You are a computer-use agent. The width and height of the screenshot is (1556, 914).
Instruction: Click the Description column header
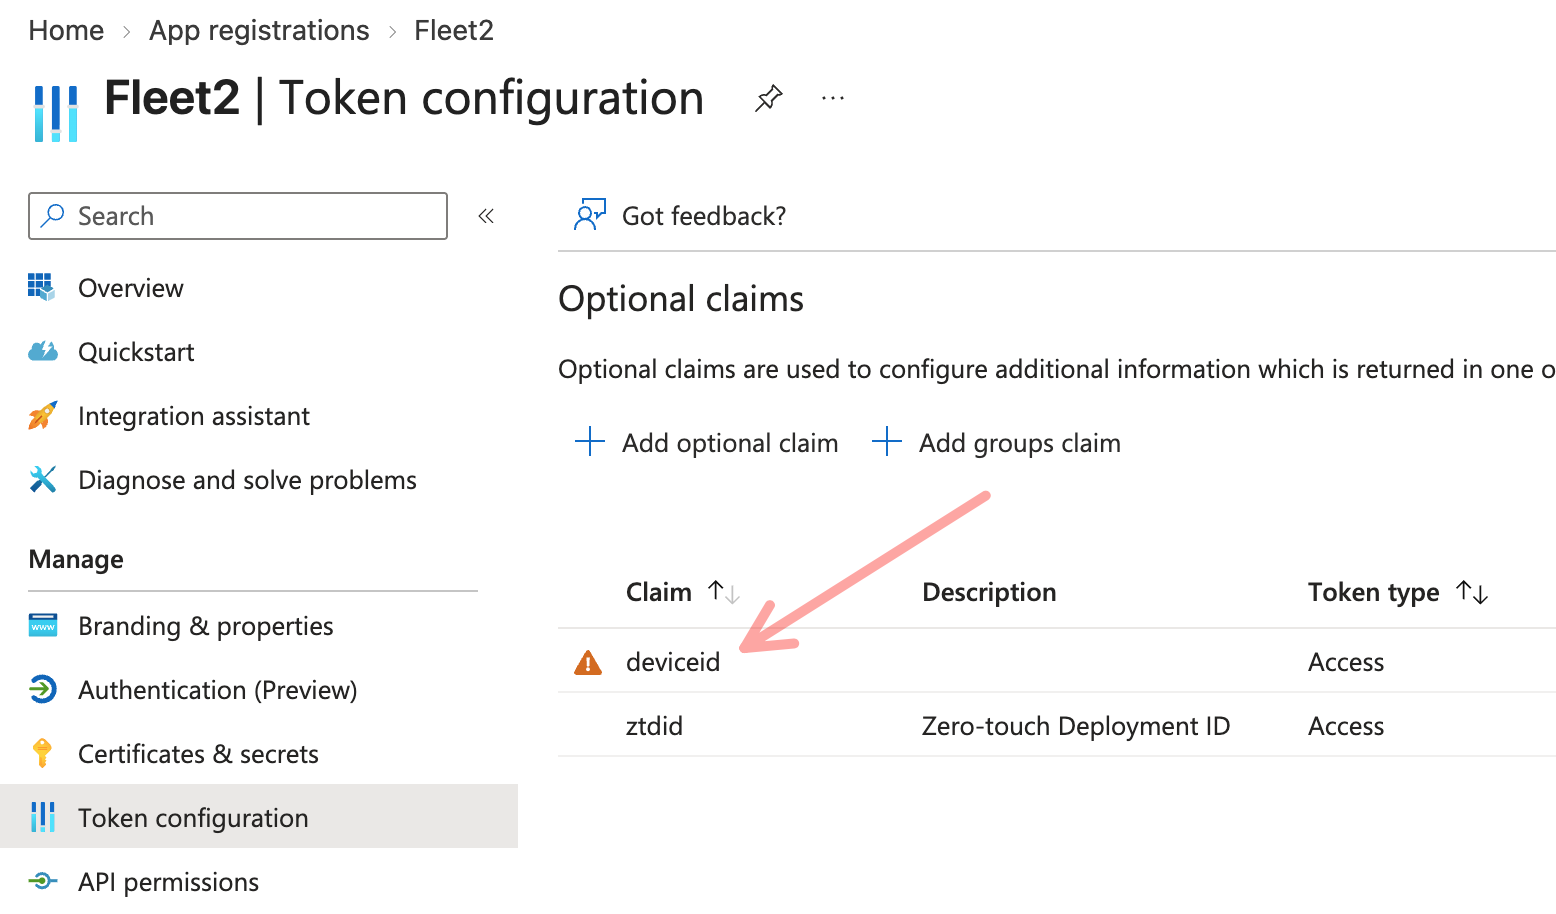coord(989,592)
